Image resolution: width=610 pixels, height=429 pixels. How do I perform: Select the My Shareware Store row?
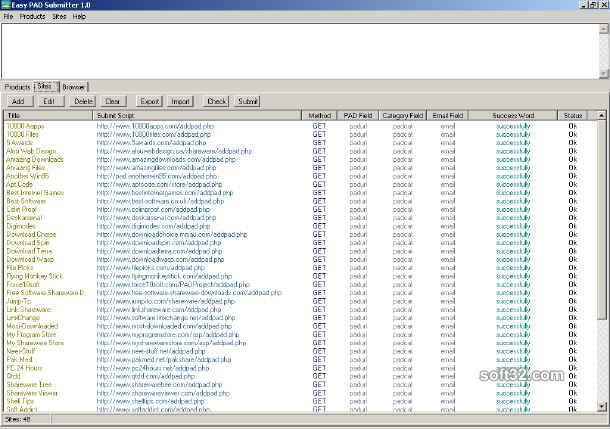tap(300, 343)
